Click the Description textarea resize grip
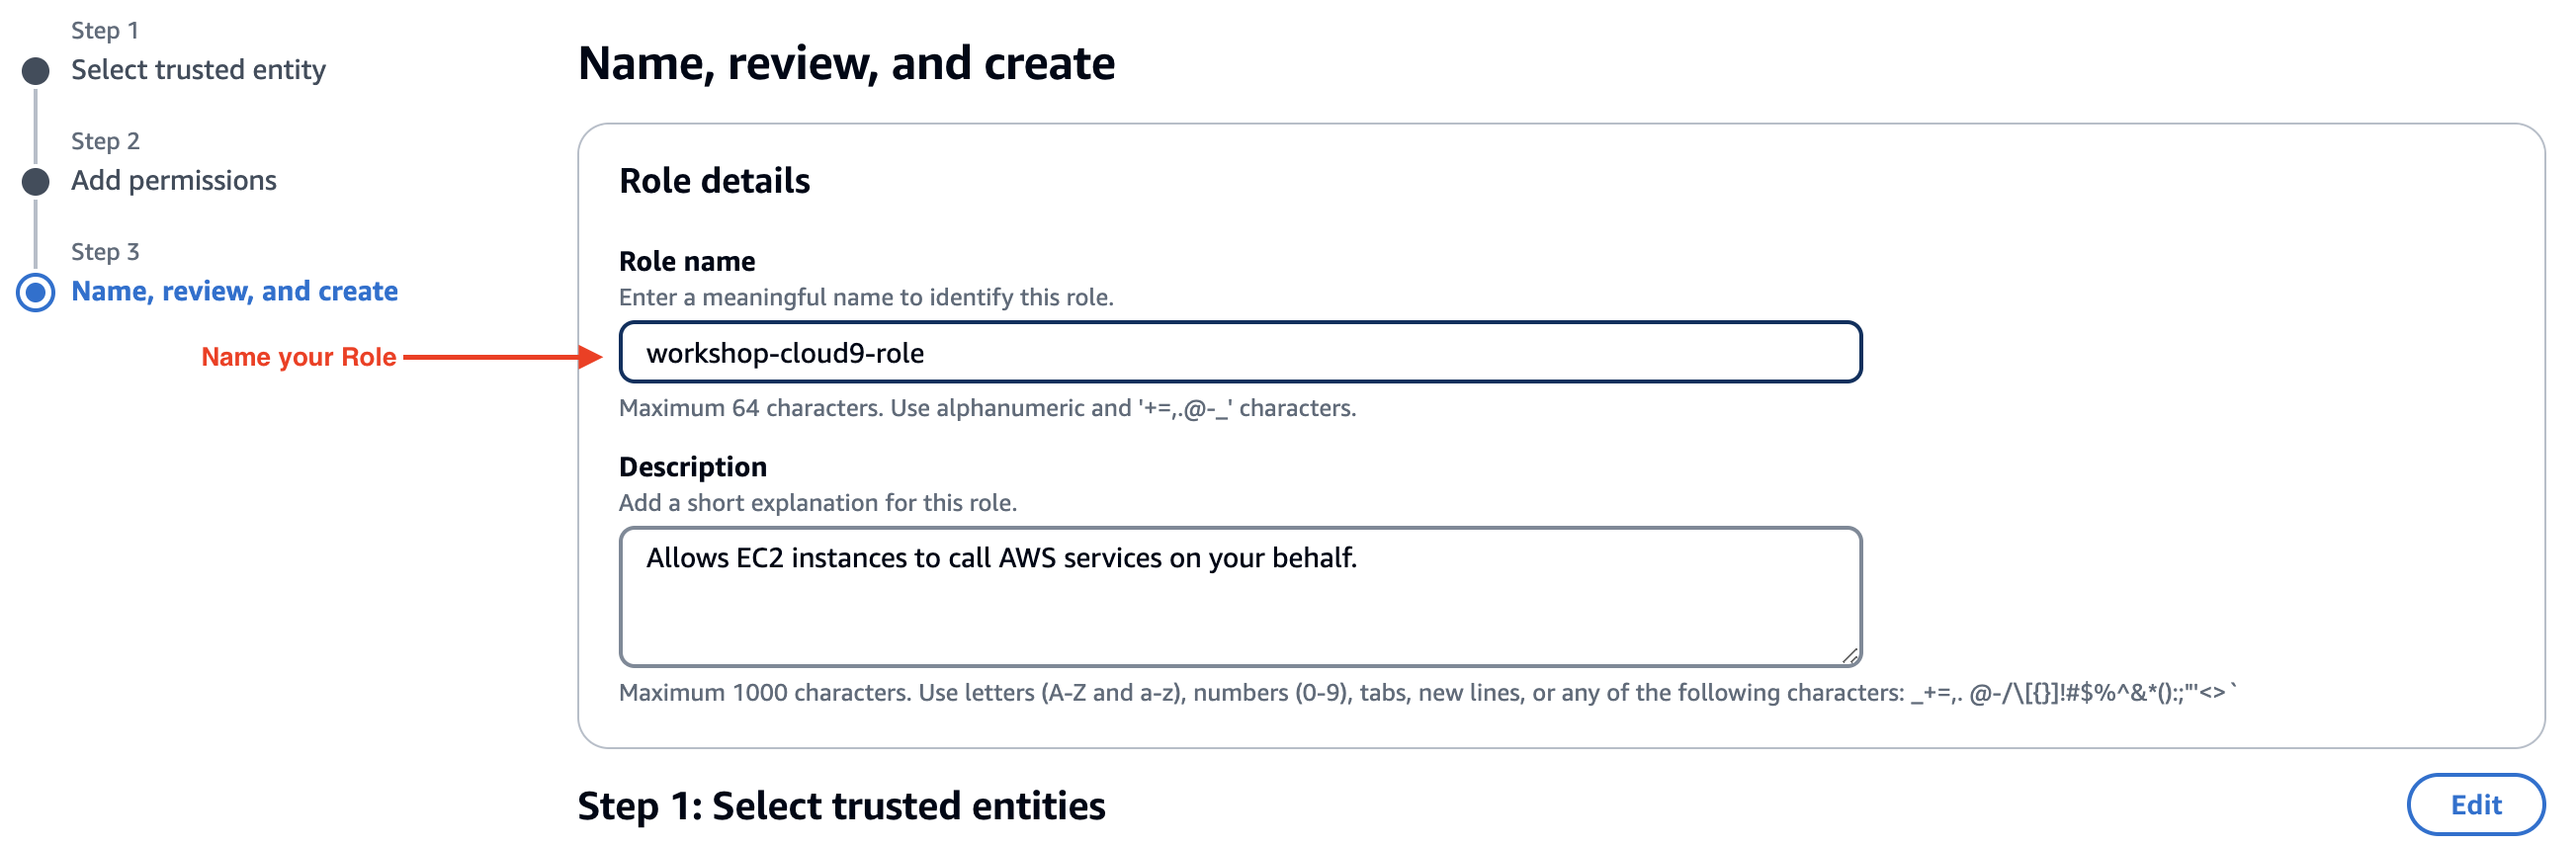Viewport: 2576px width, 846px height. [1851, 653]
